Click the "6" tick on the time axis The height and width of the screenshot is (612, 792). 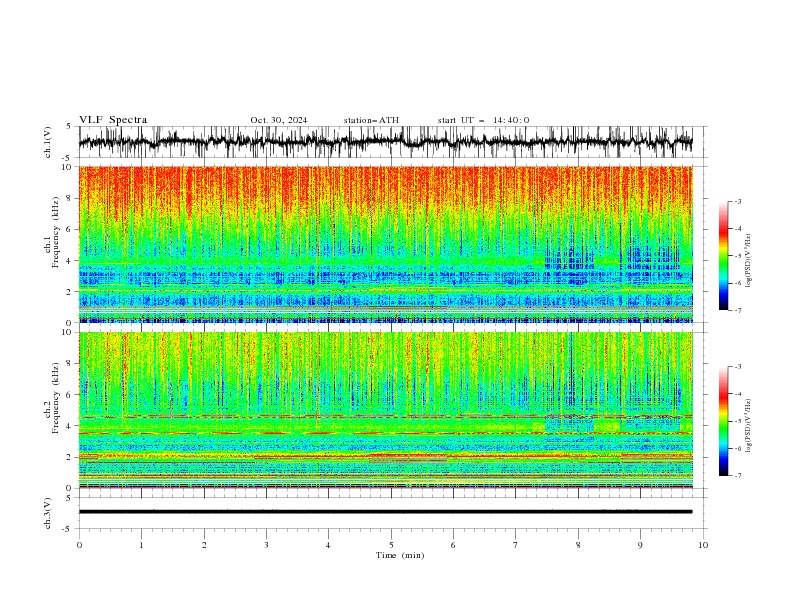pos(453,545)
